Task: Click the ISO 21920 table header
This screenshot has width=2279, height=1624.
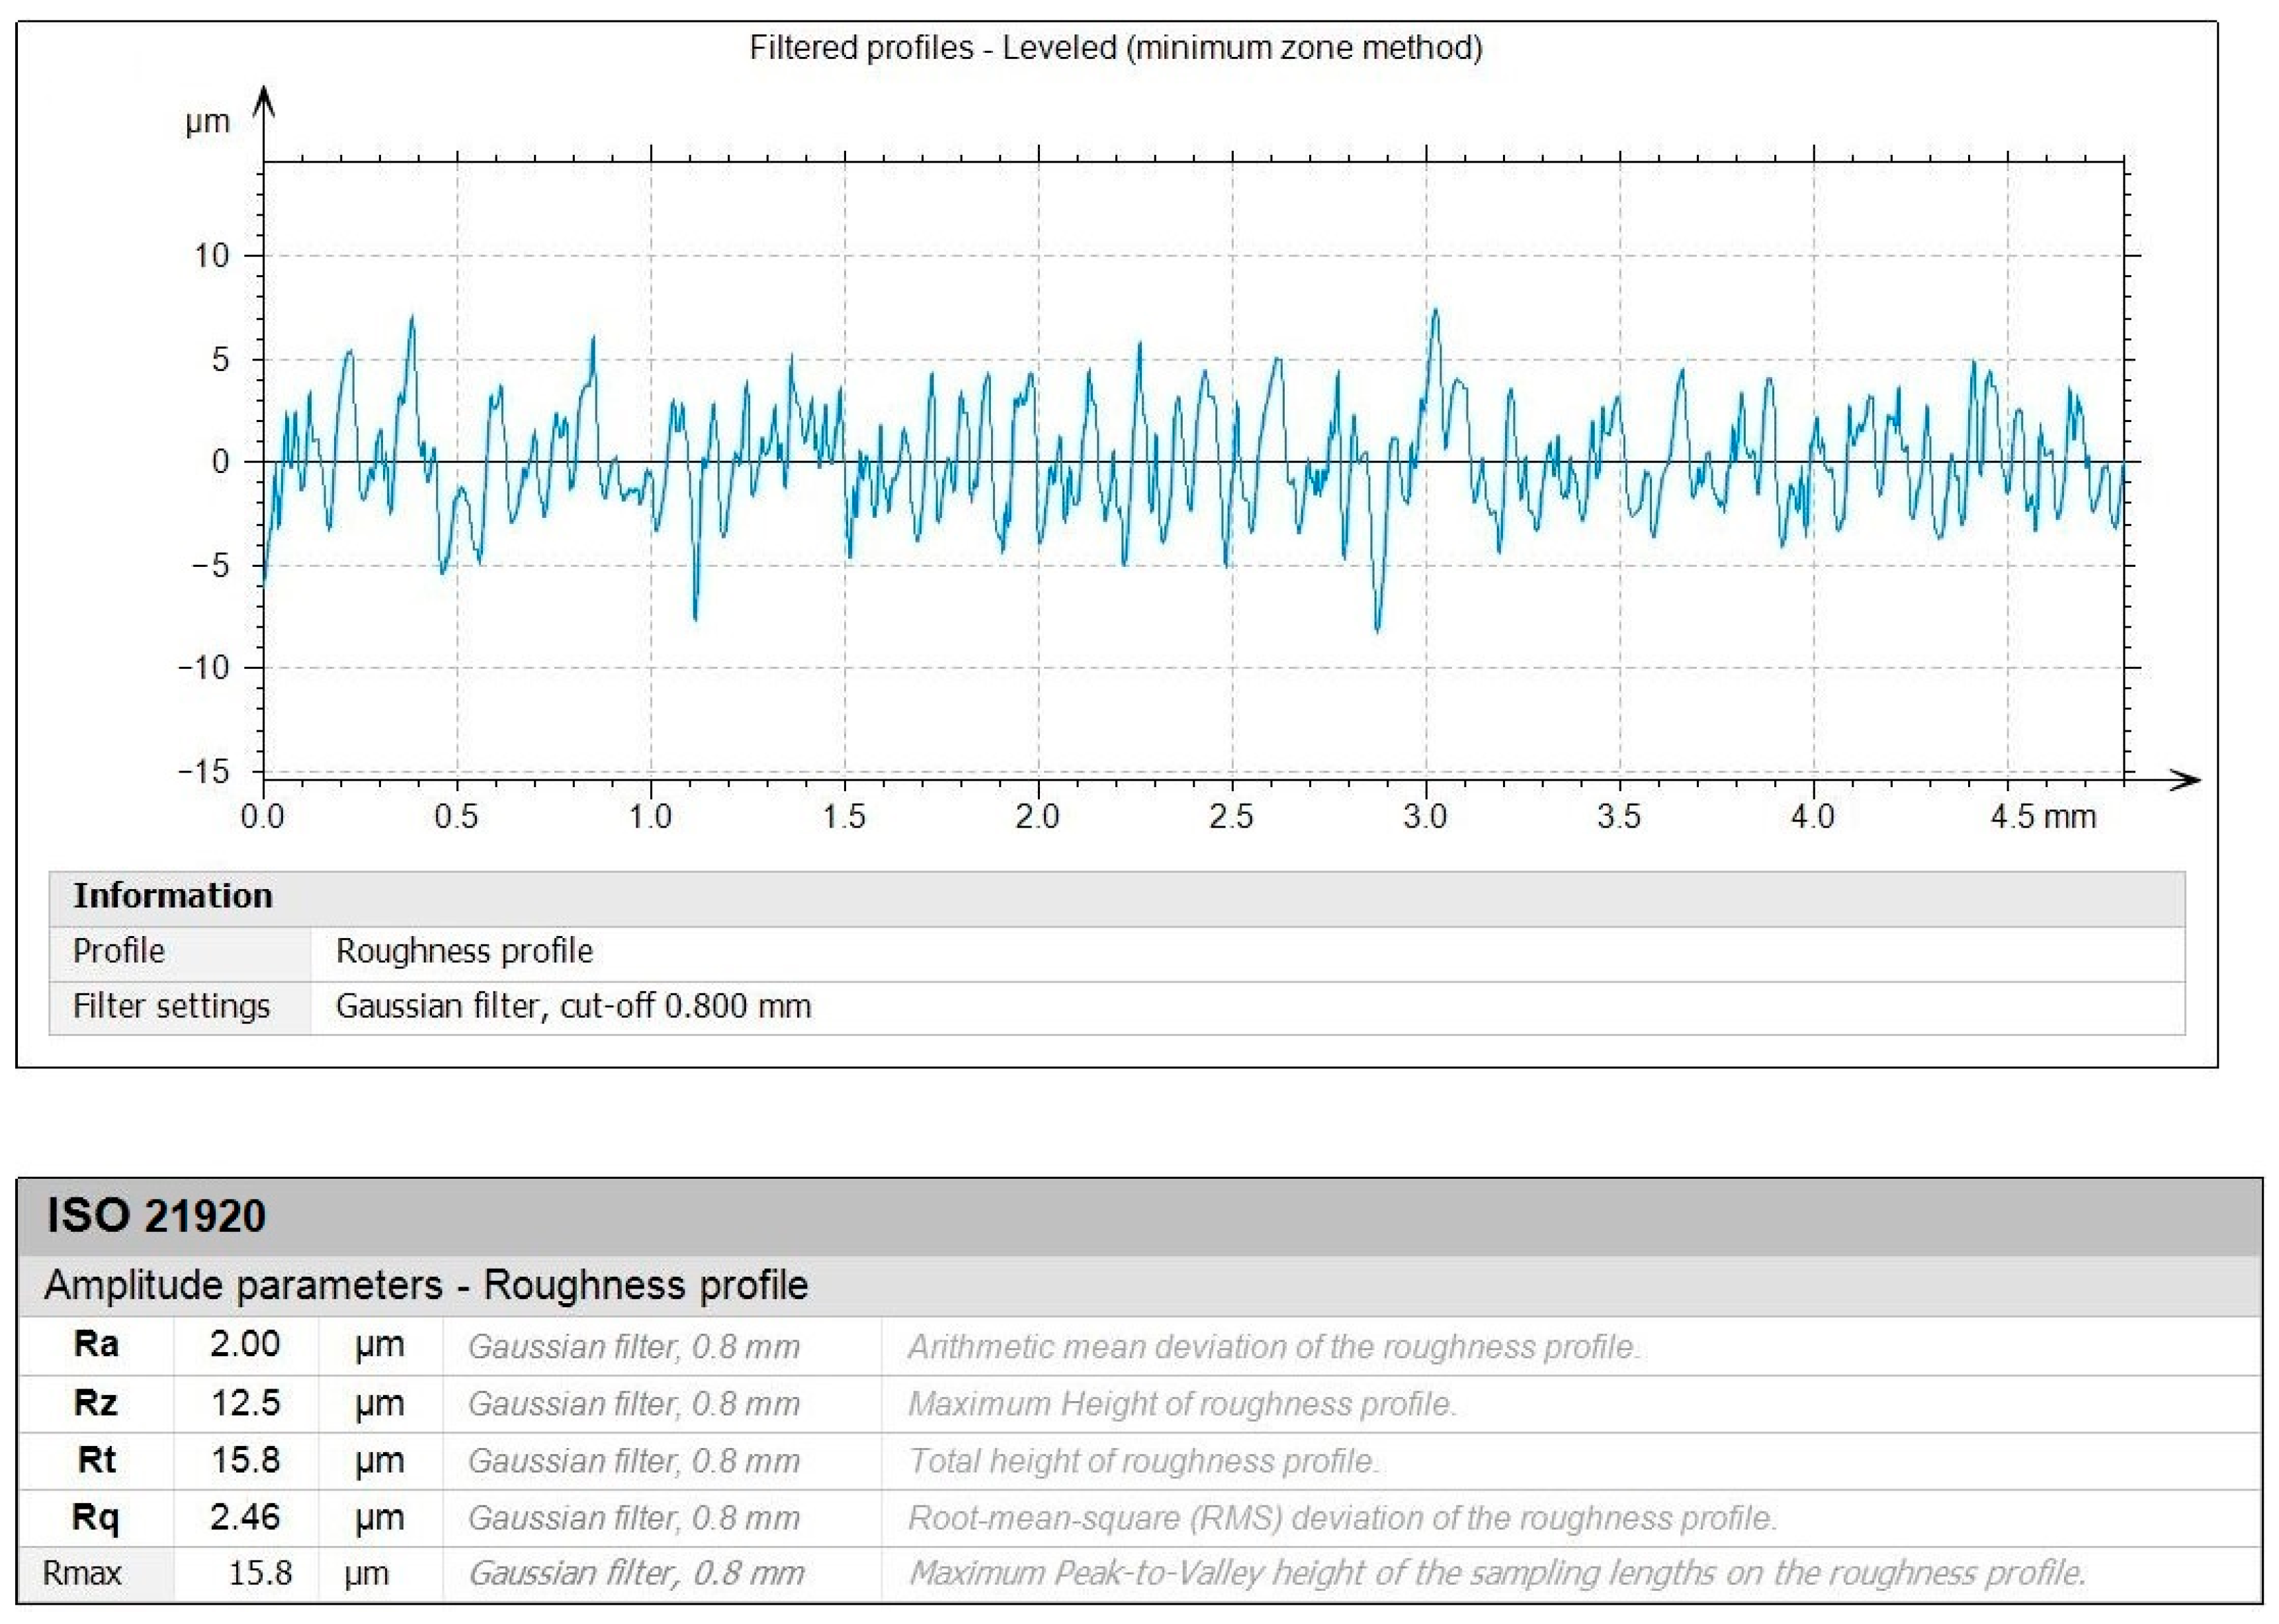Action: click(x=157, y=1216)
